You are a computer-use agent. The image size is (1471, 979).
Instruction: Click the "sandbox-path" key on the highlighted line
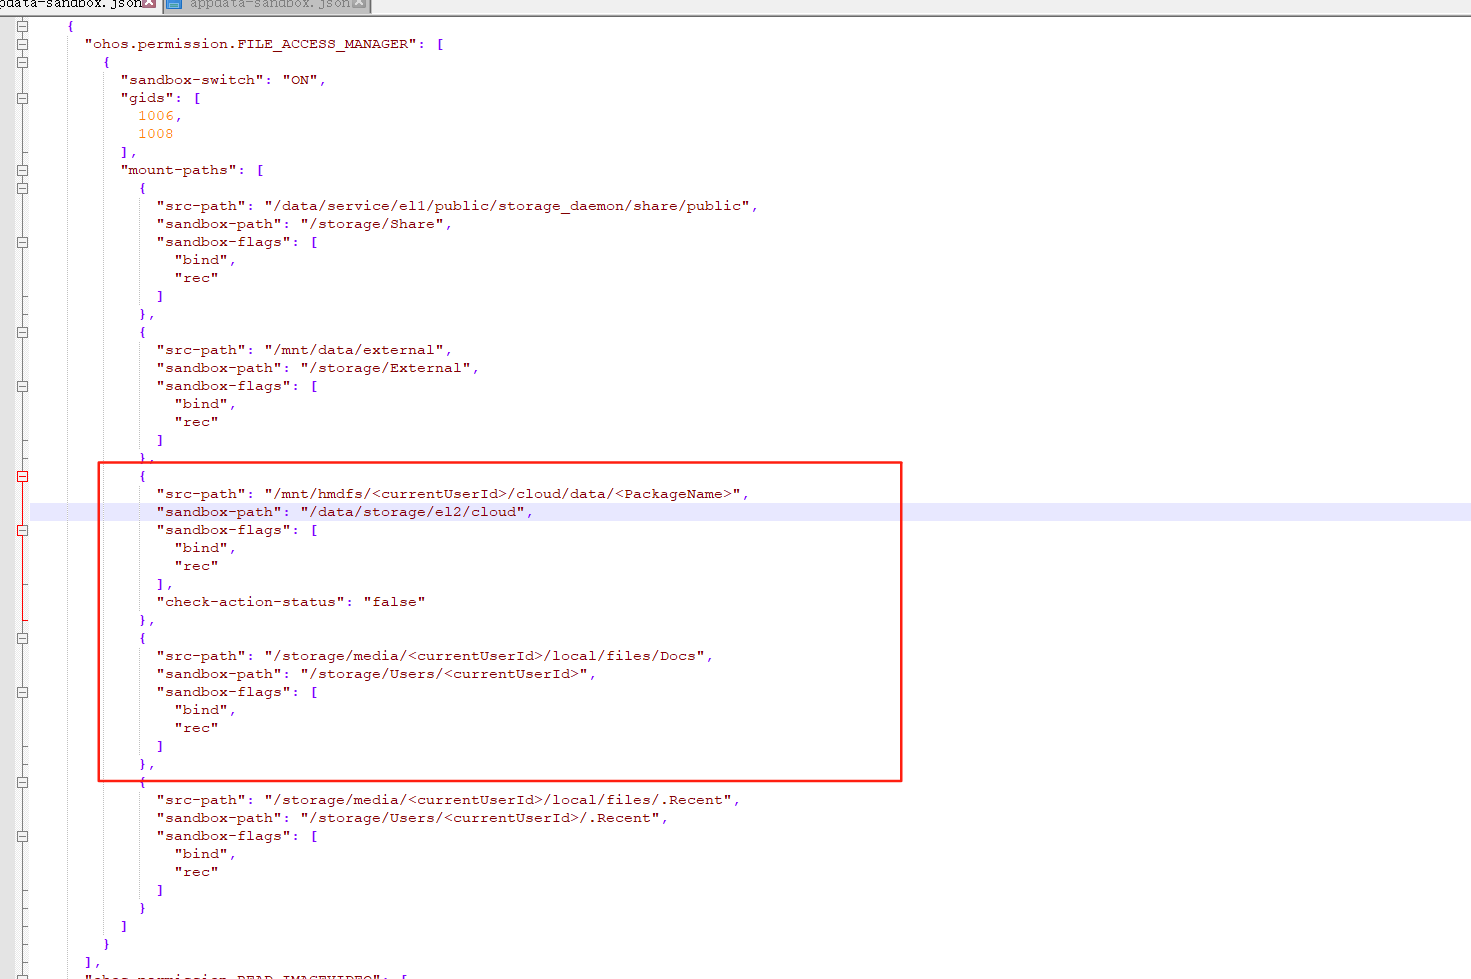coord(219,512)
